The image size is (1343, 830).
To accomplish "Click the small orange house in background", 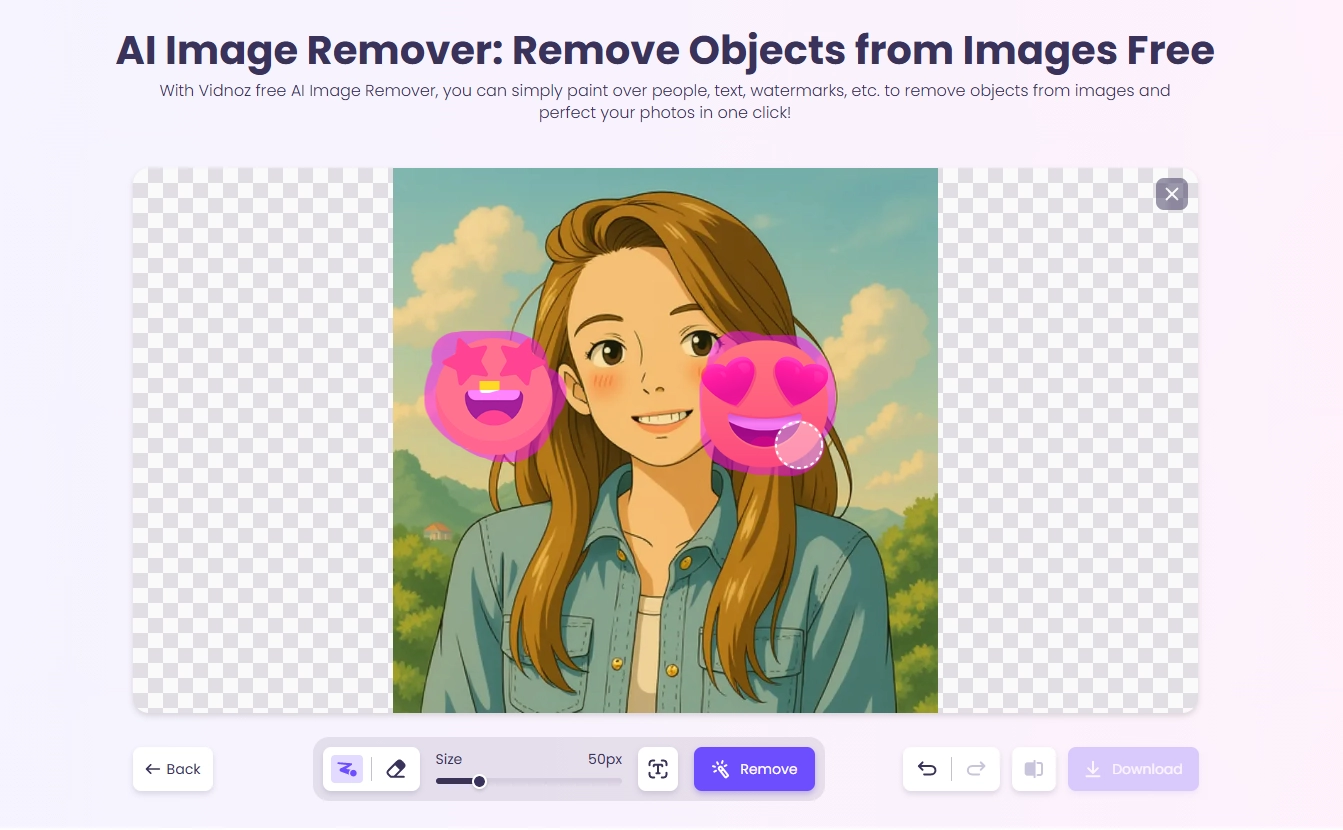I will [437, 531].
